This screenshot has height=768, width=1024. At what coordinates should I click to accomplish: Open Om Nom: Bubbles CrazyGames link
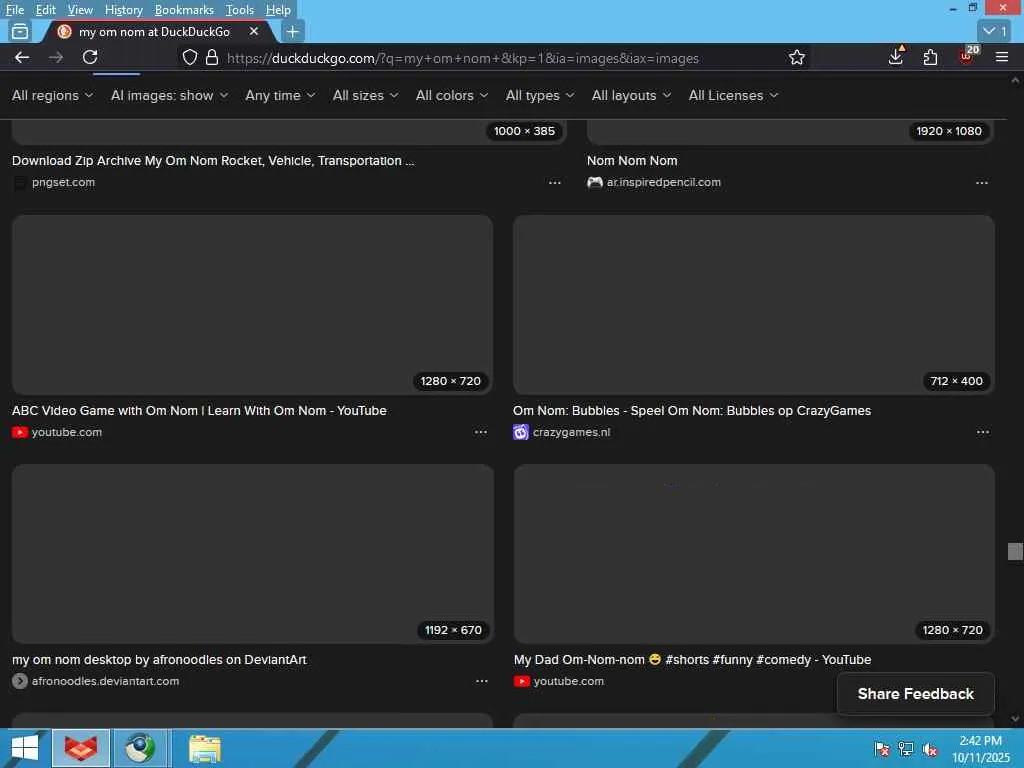(x=692, y=411)
